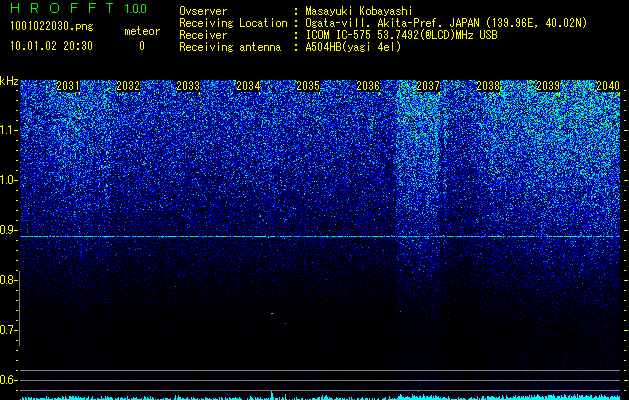Click the 2032 time marker
The height and width of the screenshot is (400, 629).
coord(128,86)
